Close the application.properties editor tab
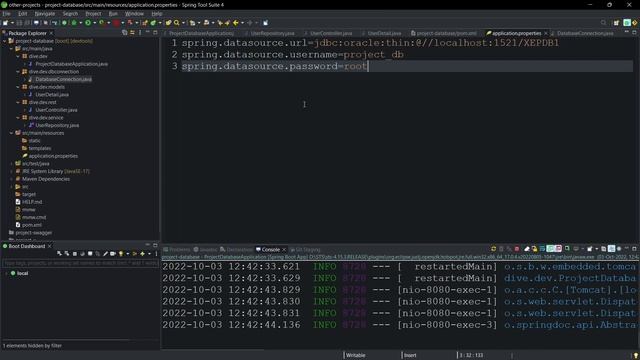The image size is (640, 360). pos(546,33)
